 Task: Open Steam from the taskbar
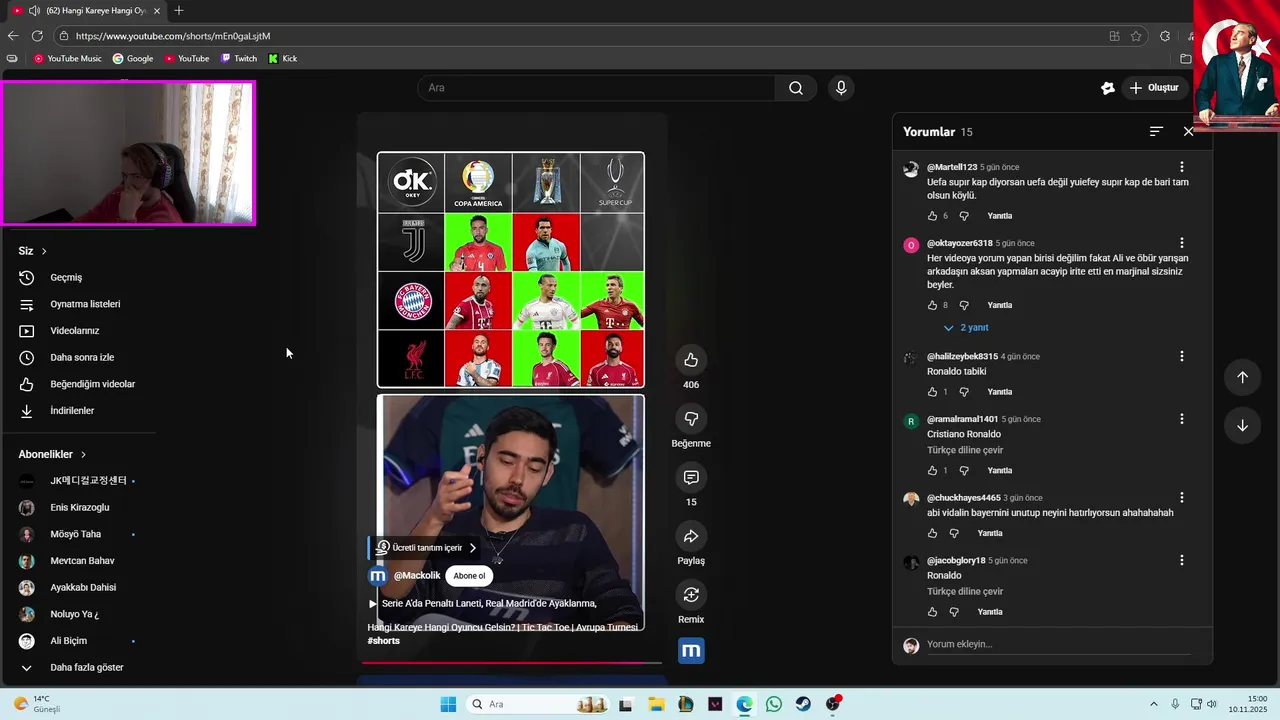coord(803,704)
